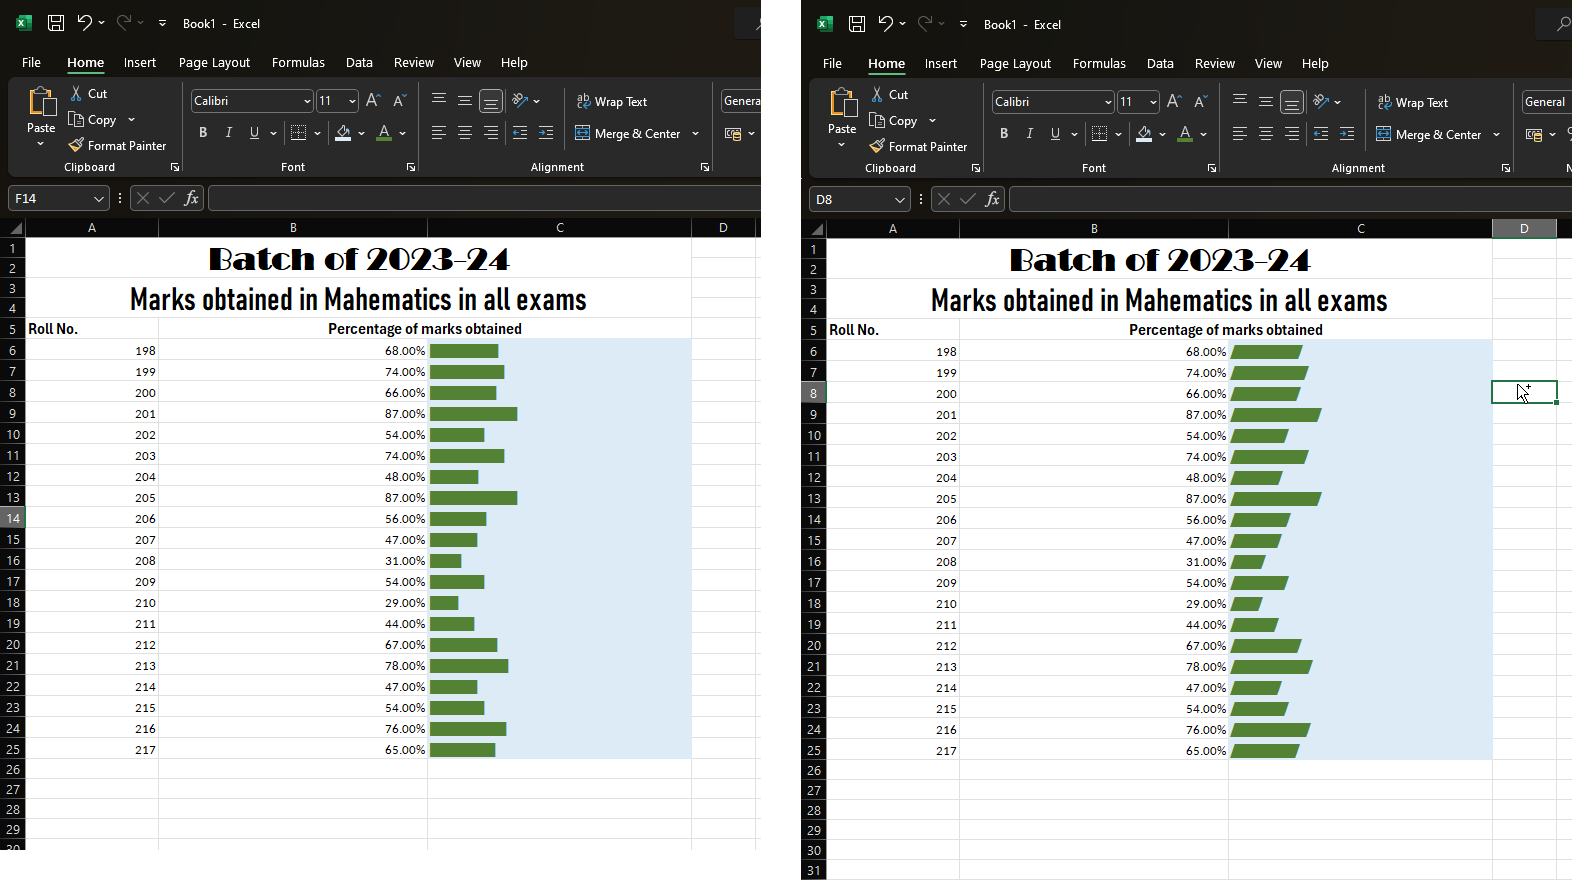
Task: Open Insert tab in left window
Action: coord(140,62)
